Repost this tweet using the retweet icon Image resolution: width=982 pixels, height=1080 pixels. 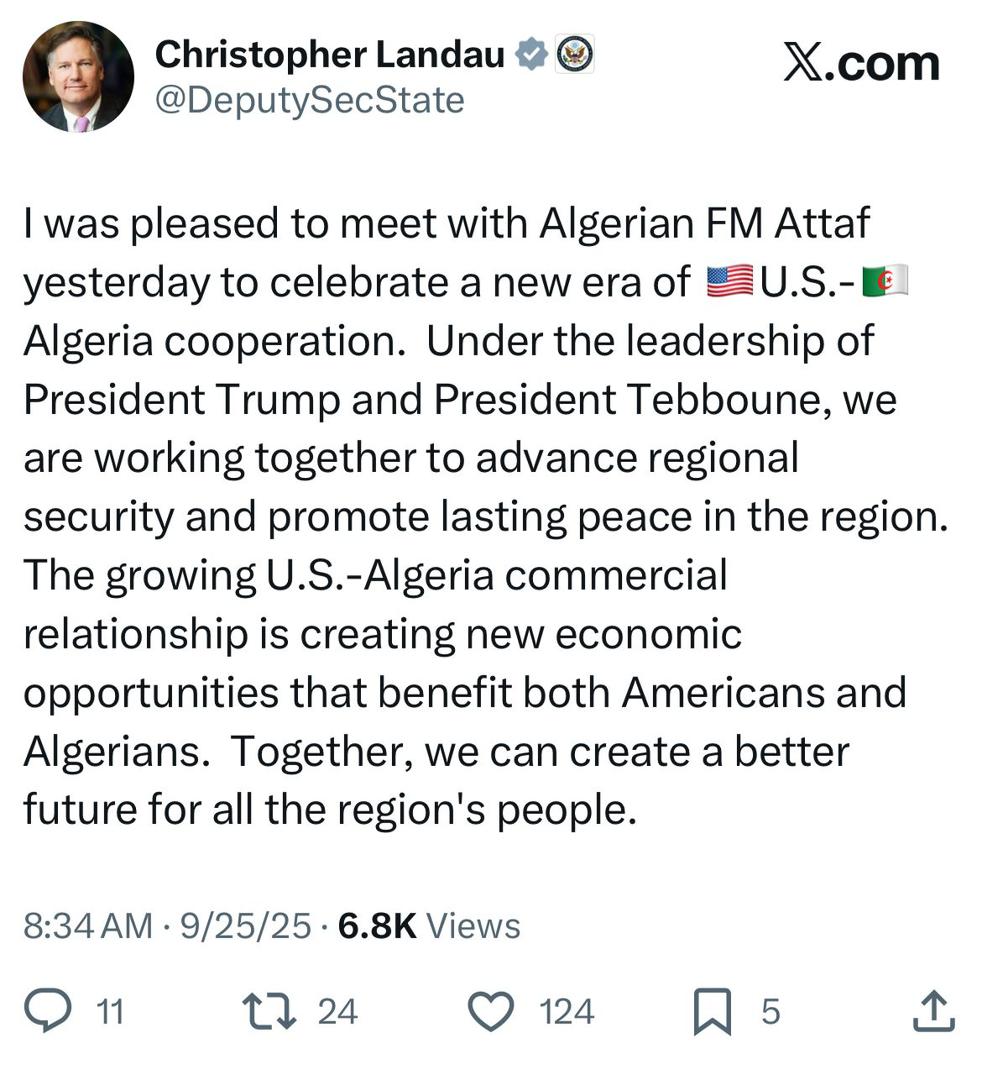coord(273,1012)
